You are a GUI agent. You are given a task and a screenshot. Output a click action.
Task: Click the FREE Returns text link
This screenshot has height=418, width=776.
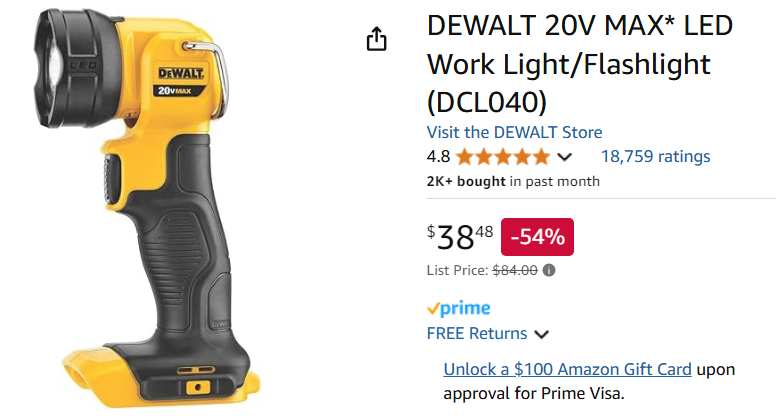point(477,333)
